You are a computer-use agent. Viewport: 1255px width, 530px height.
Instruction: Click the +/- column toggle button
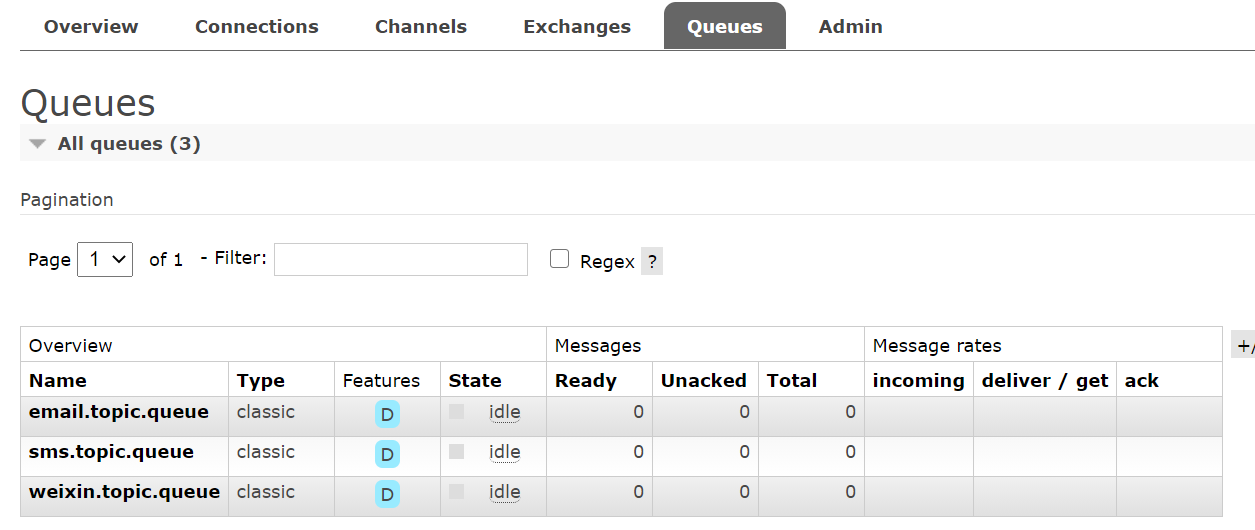coord(1244,346)
